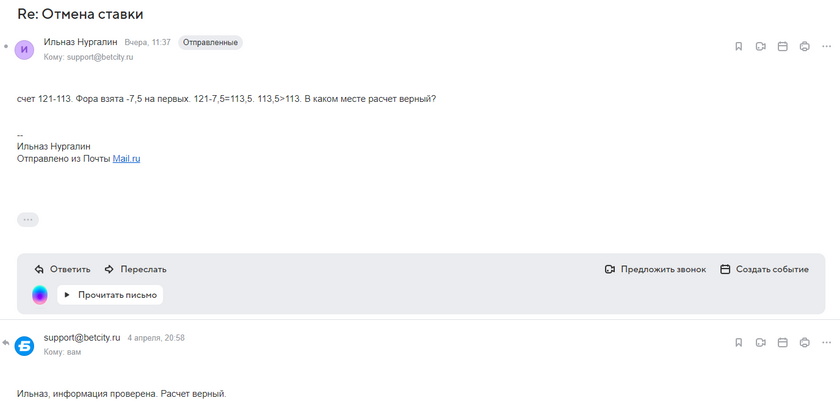Open calendar icon on betcity email
Image resolution: width=840 pixels, height=414 pixels.
tap(782, 342)
